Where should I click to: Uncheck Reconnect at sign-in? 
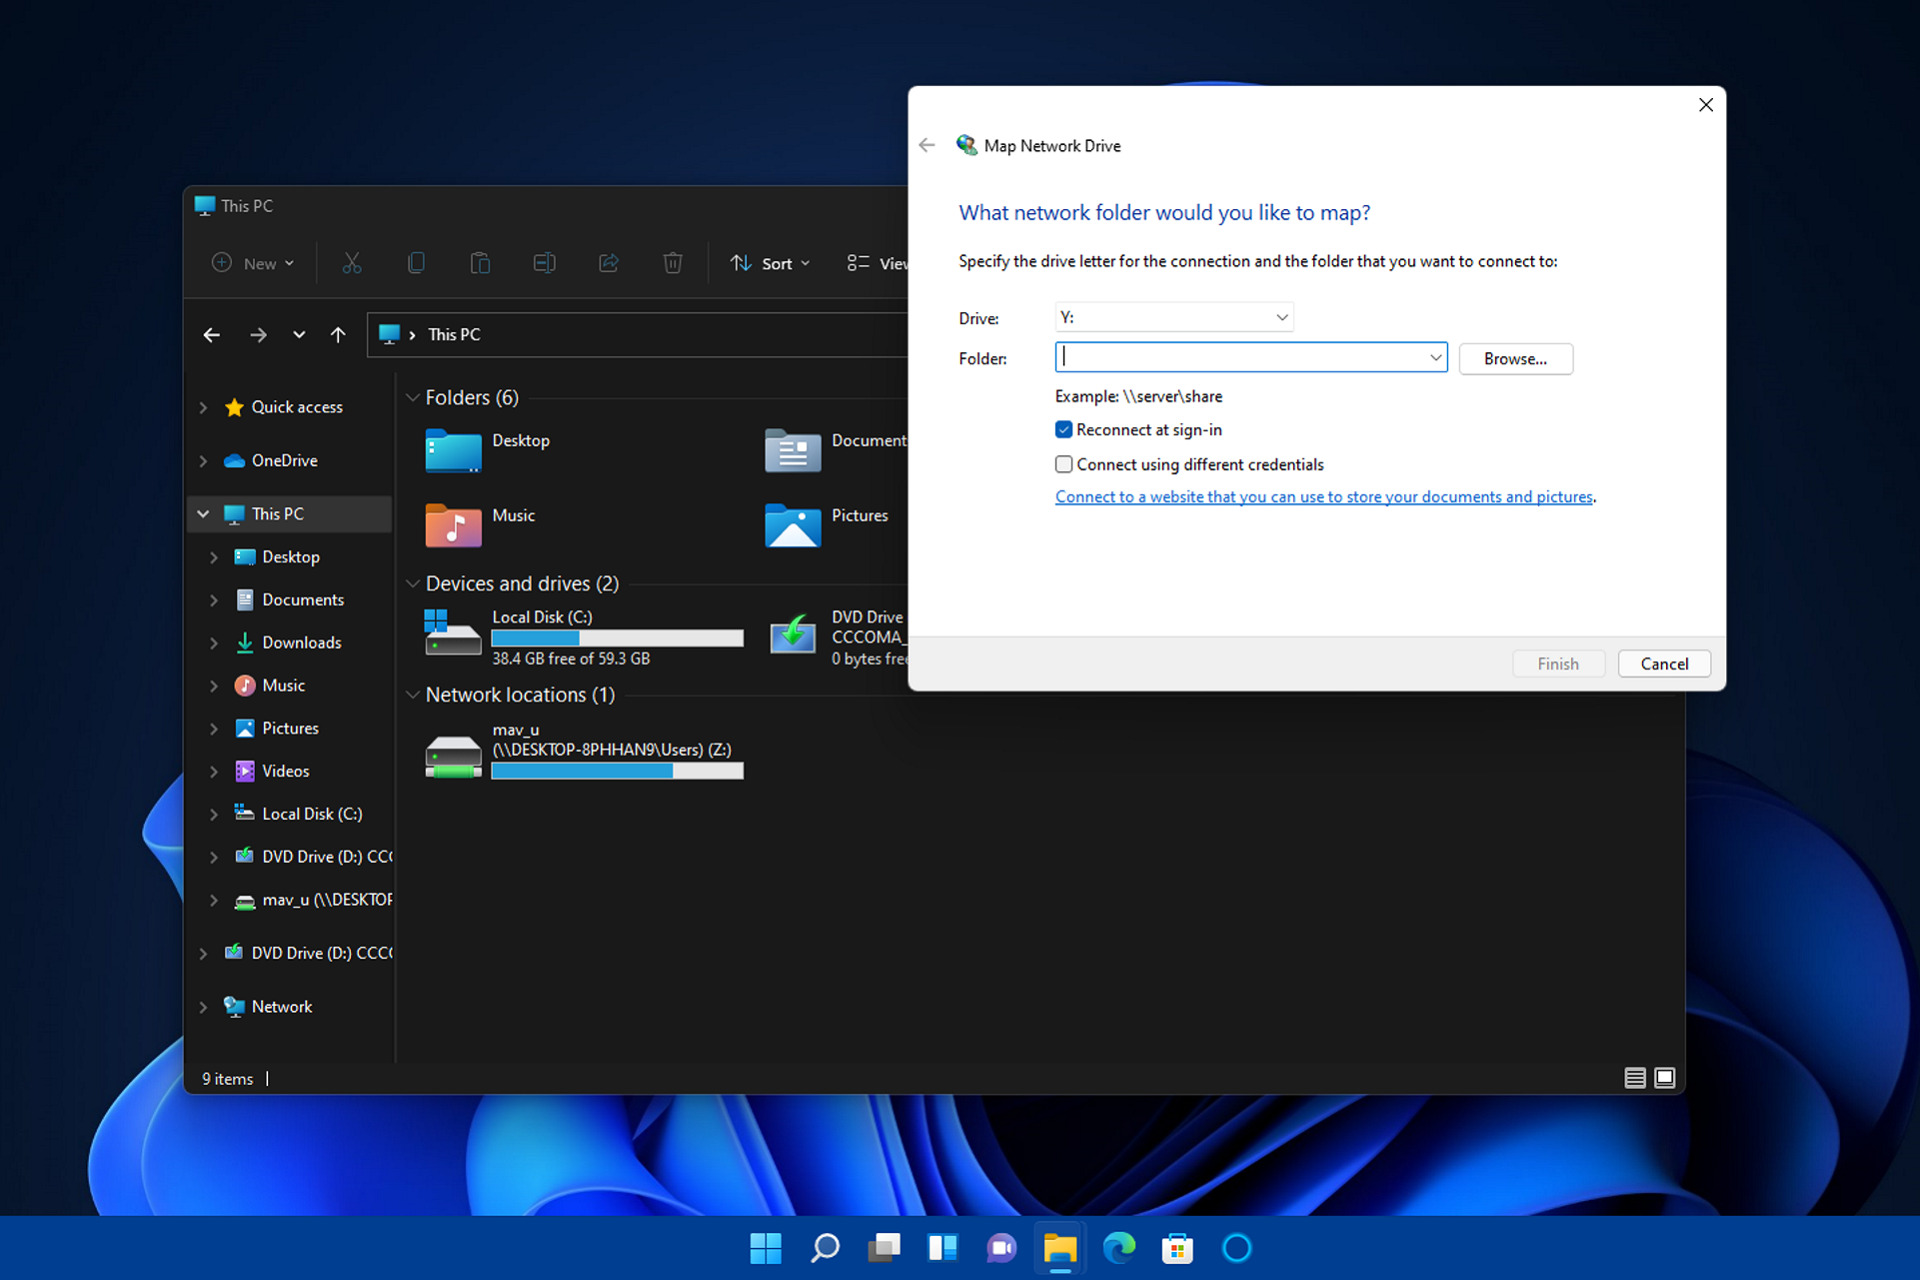(x=1064, y=430)
